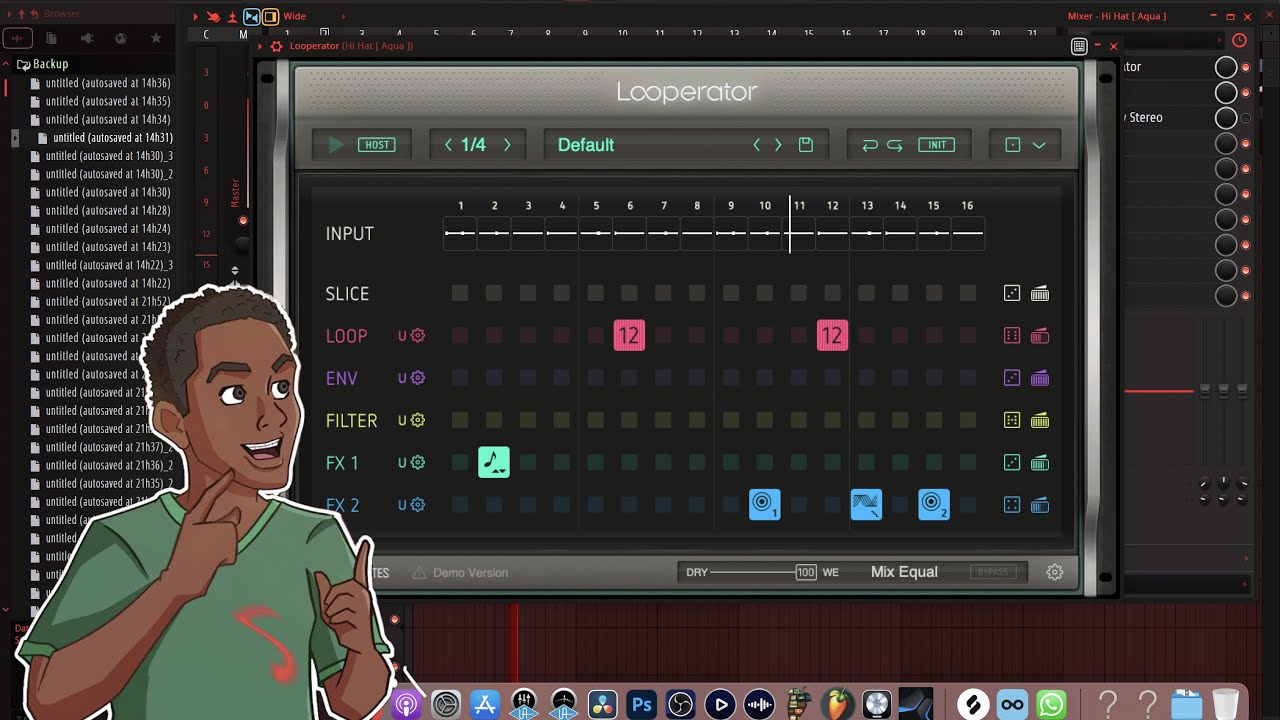
Task: Select the LOOP 12 cell at step 6
Action: [x=629, y=336]
